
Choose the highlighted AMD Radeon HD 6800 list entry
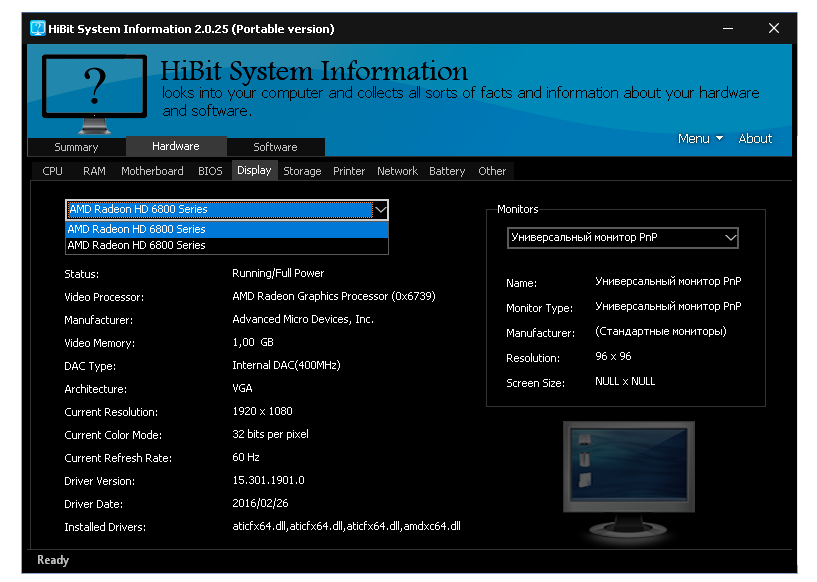227,229
